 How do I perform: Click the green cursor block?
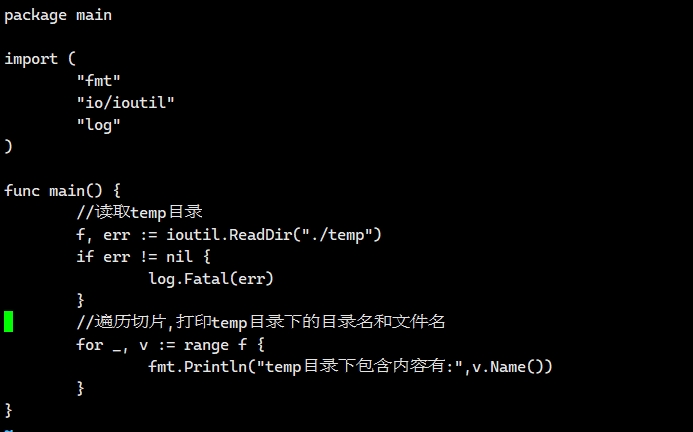[x=9, y=321]
